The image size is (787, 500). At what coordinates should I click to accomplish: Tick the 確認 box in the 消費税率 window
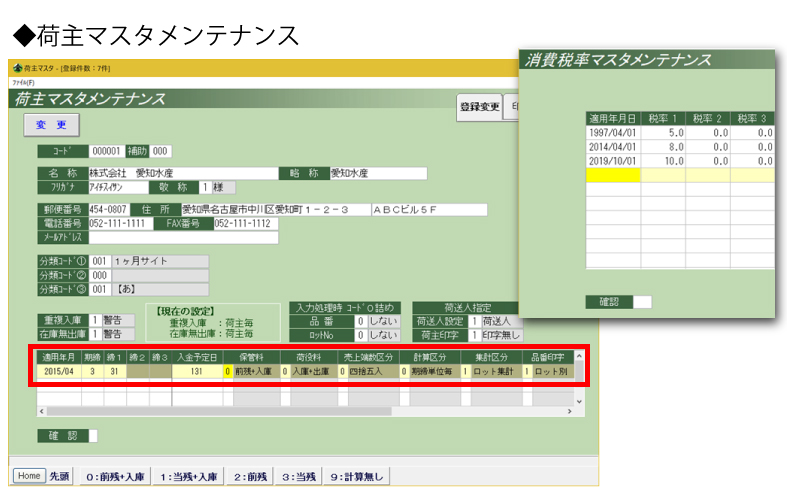pos(643,301)
